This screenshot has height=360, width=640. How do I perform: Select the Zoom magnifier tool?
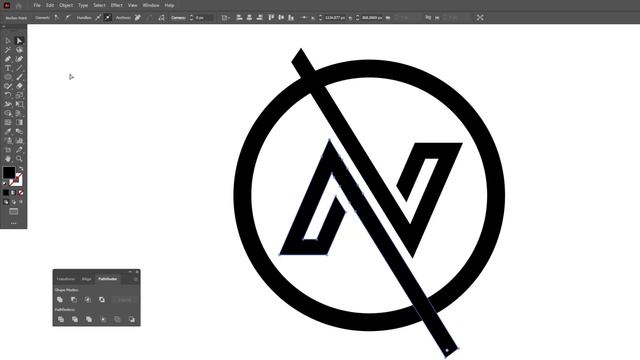(19, 159)
